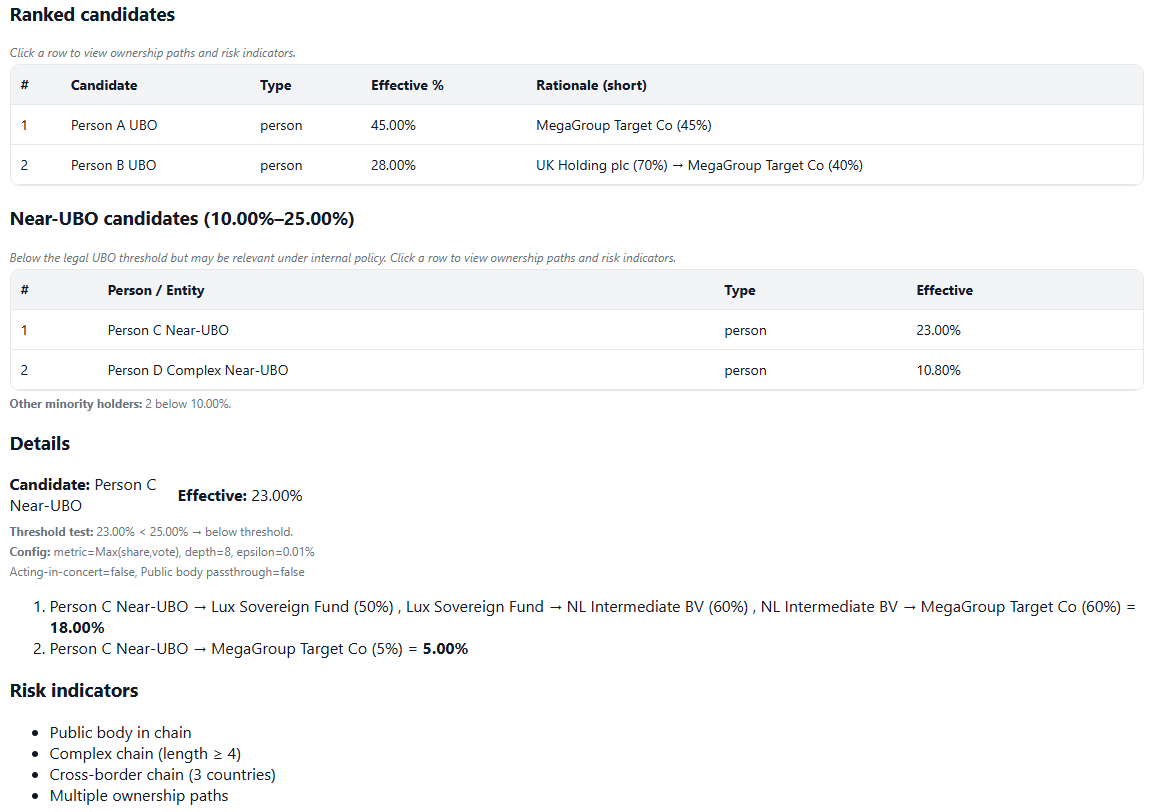
Task: Click the Multiple ownership paths indicator
Action: tap(139, 795)
